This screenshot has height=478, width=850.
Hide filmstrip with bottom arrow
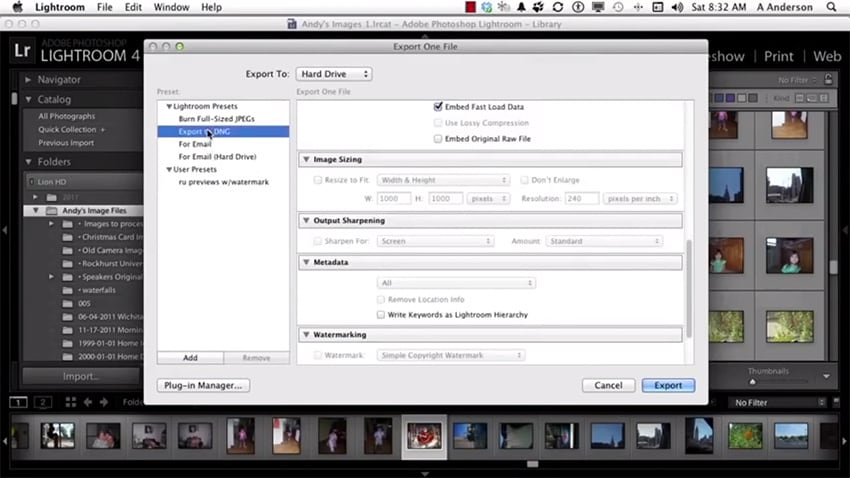[x=425, y=474]
